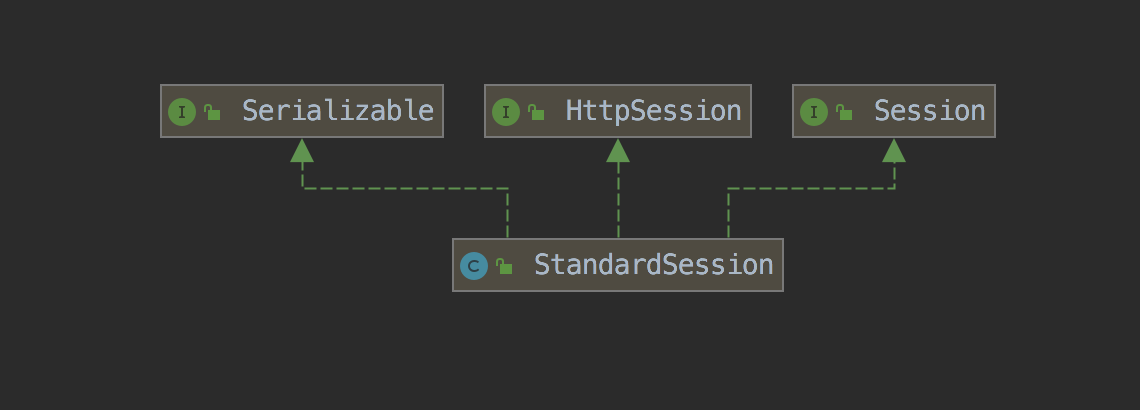Click the green interface icon on Serializable
The height and width of the screenshot is (410, 1140).
[182, 112]
